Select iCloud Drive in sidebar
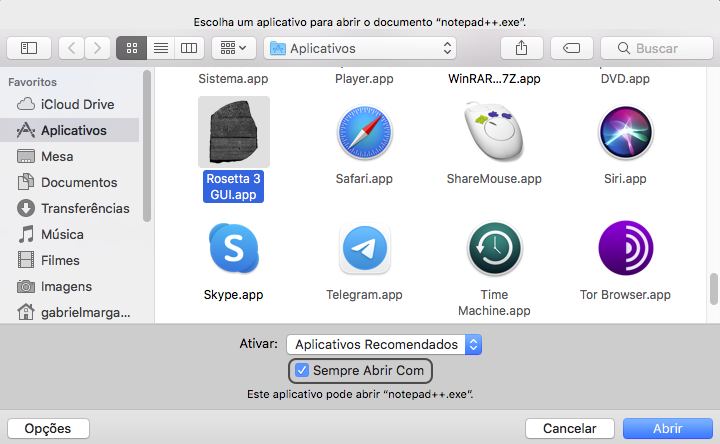 point(70,104)
